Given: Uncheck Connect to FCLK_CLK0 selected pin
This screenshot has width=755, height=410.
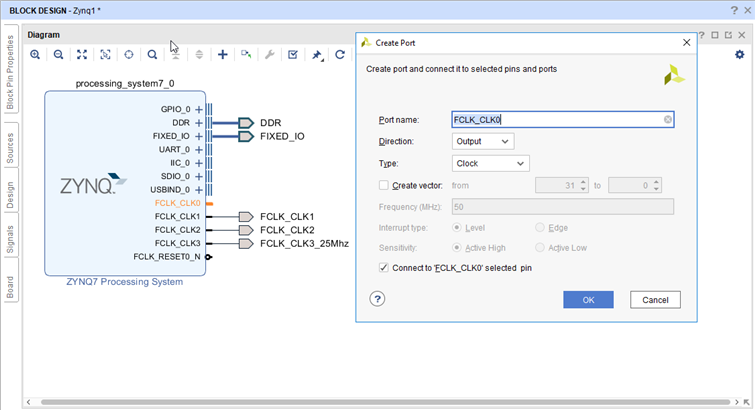Looking at the screenshot, I should [384, 268].
